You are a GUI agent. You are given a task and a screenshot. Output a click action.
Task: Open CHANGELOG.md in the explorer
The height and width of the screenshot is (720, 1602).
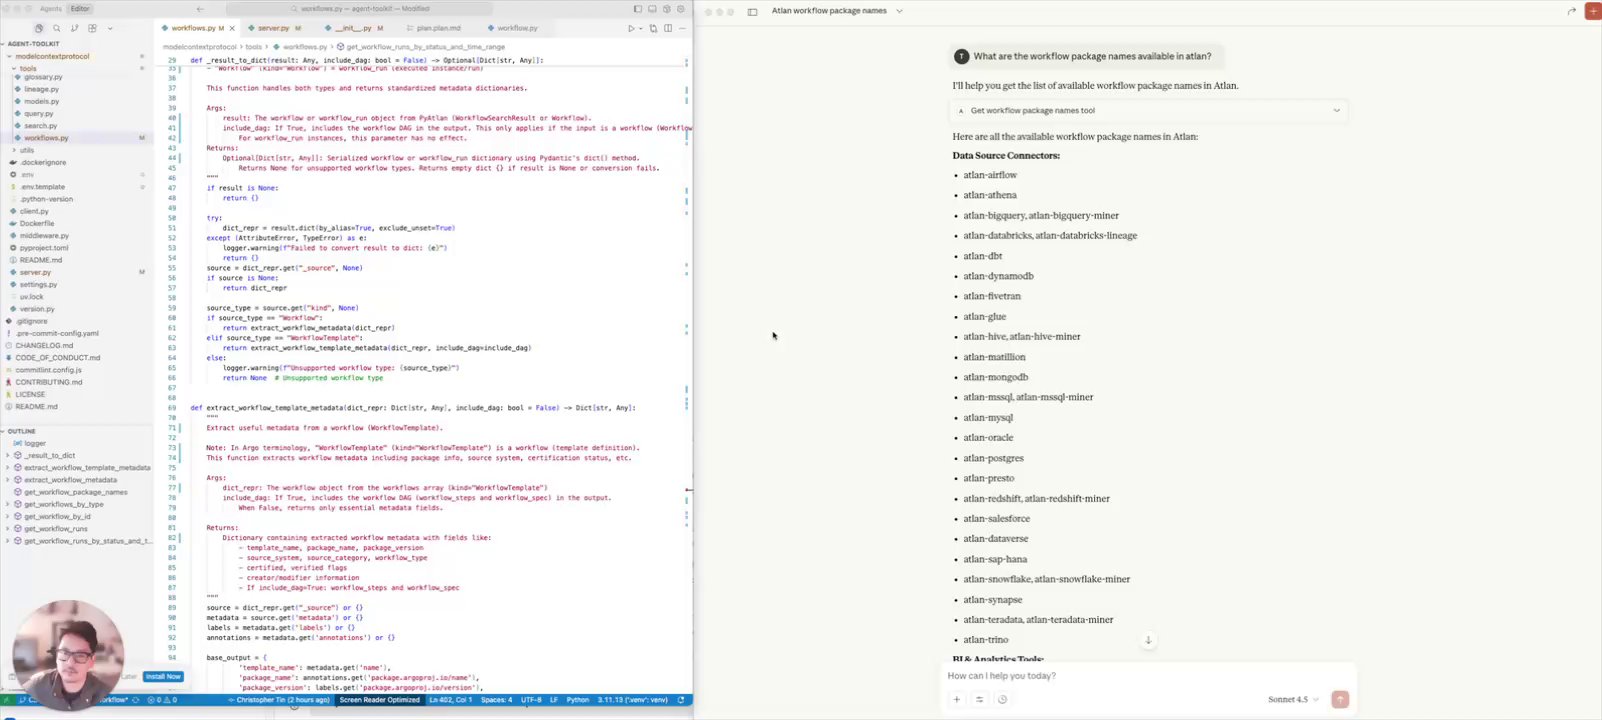click(44, 345)
